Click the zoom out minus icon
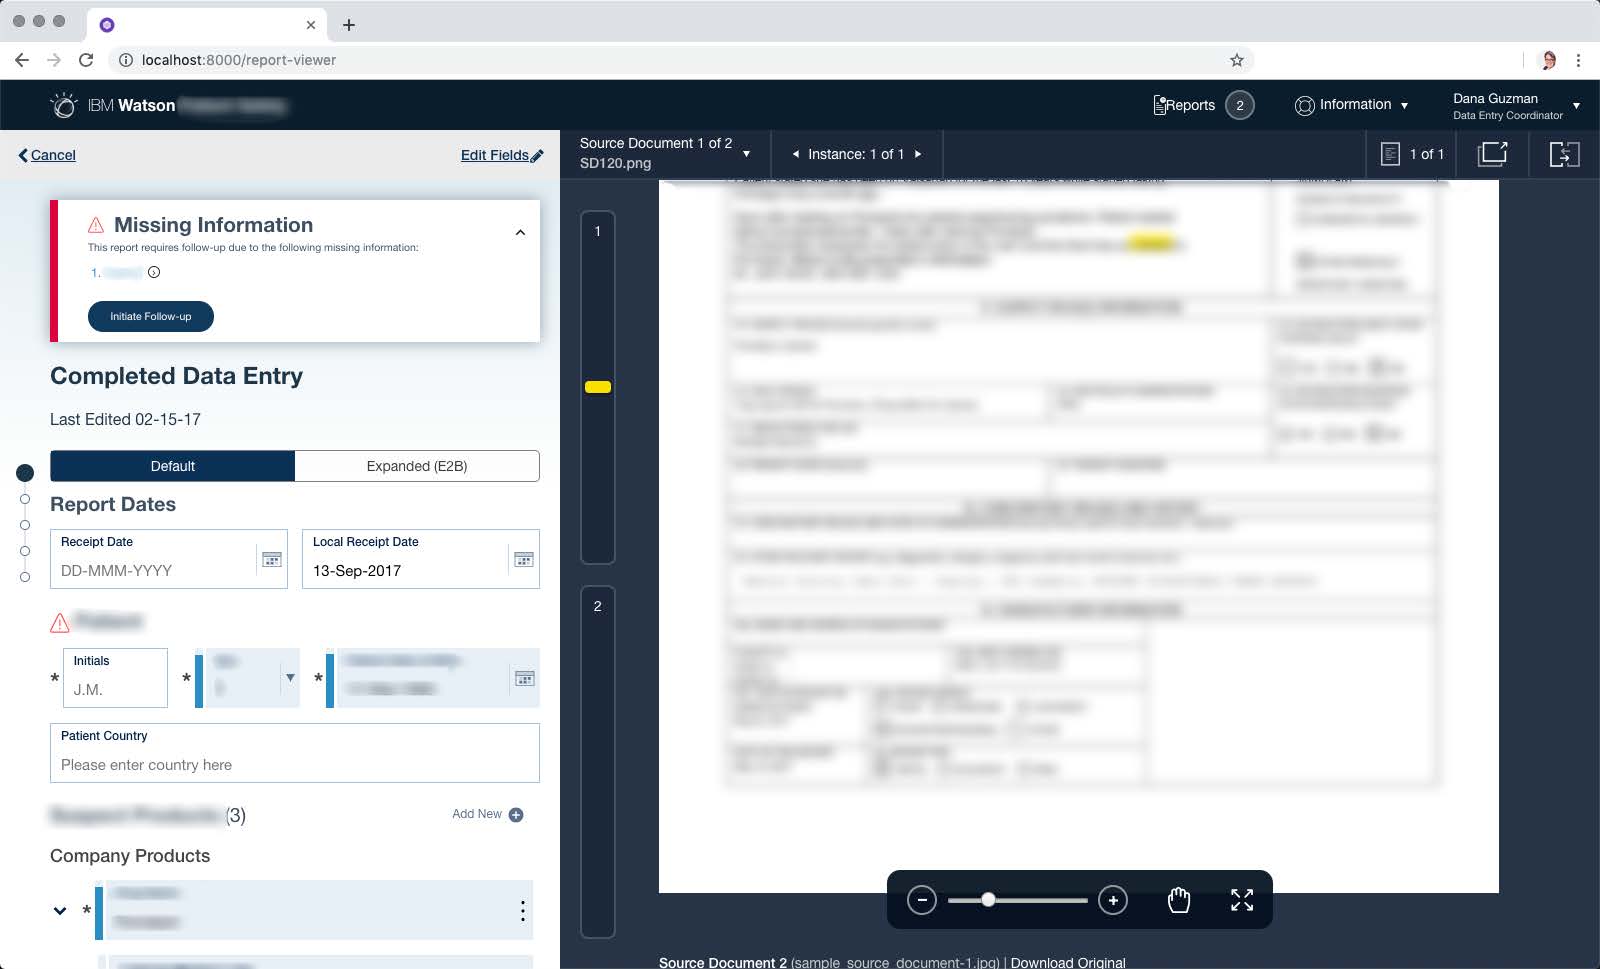The width and height of the screenshot is (1600, 969). pyautogui.click(x=921, y=900)
